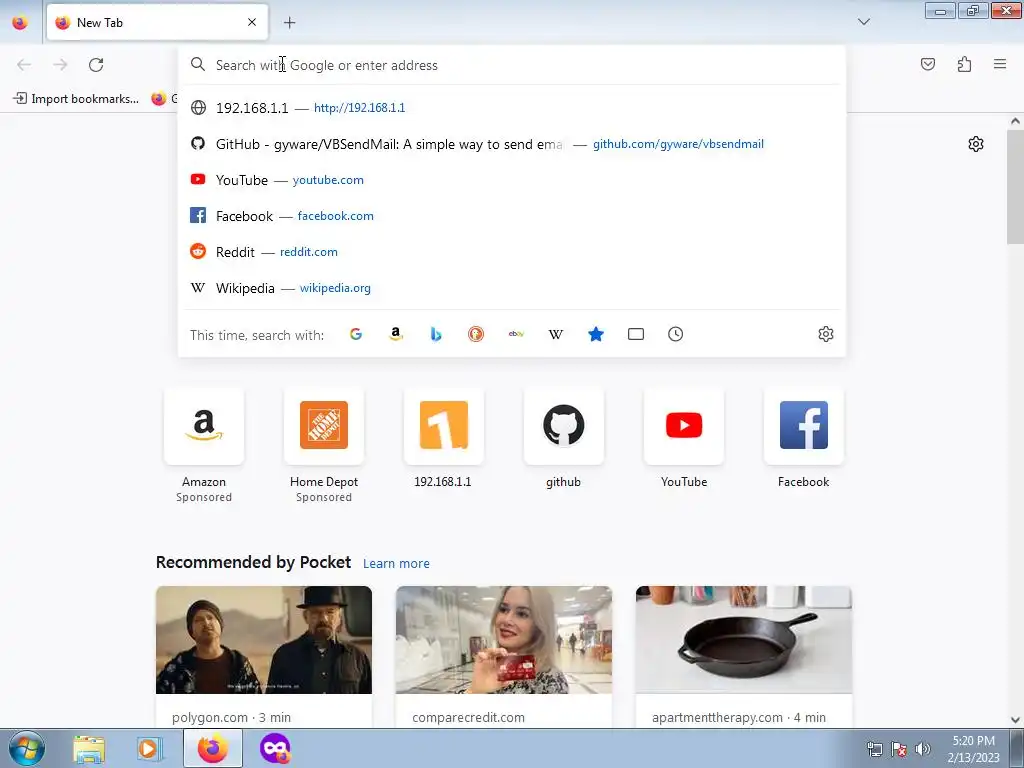Open a new tab with plus button
This screenshot has height=768, width=1024.
click(289, 23)
